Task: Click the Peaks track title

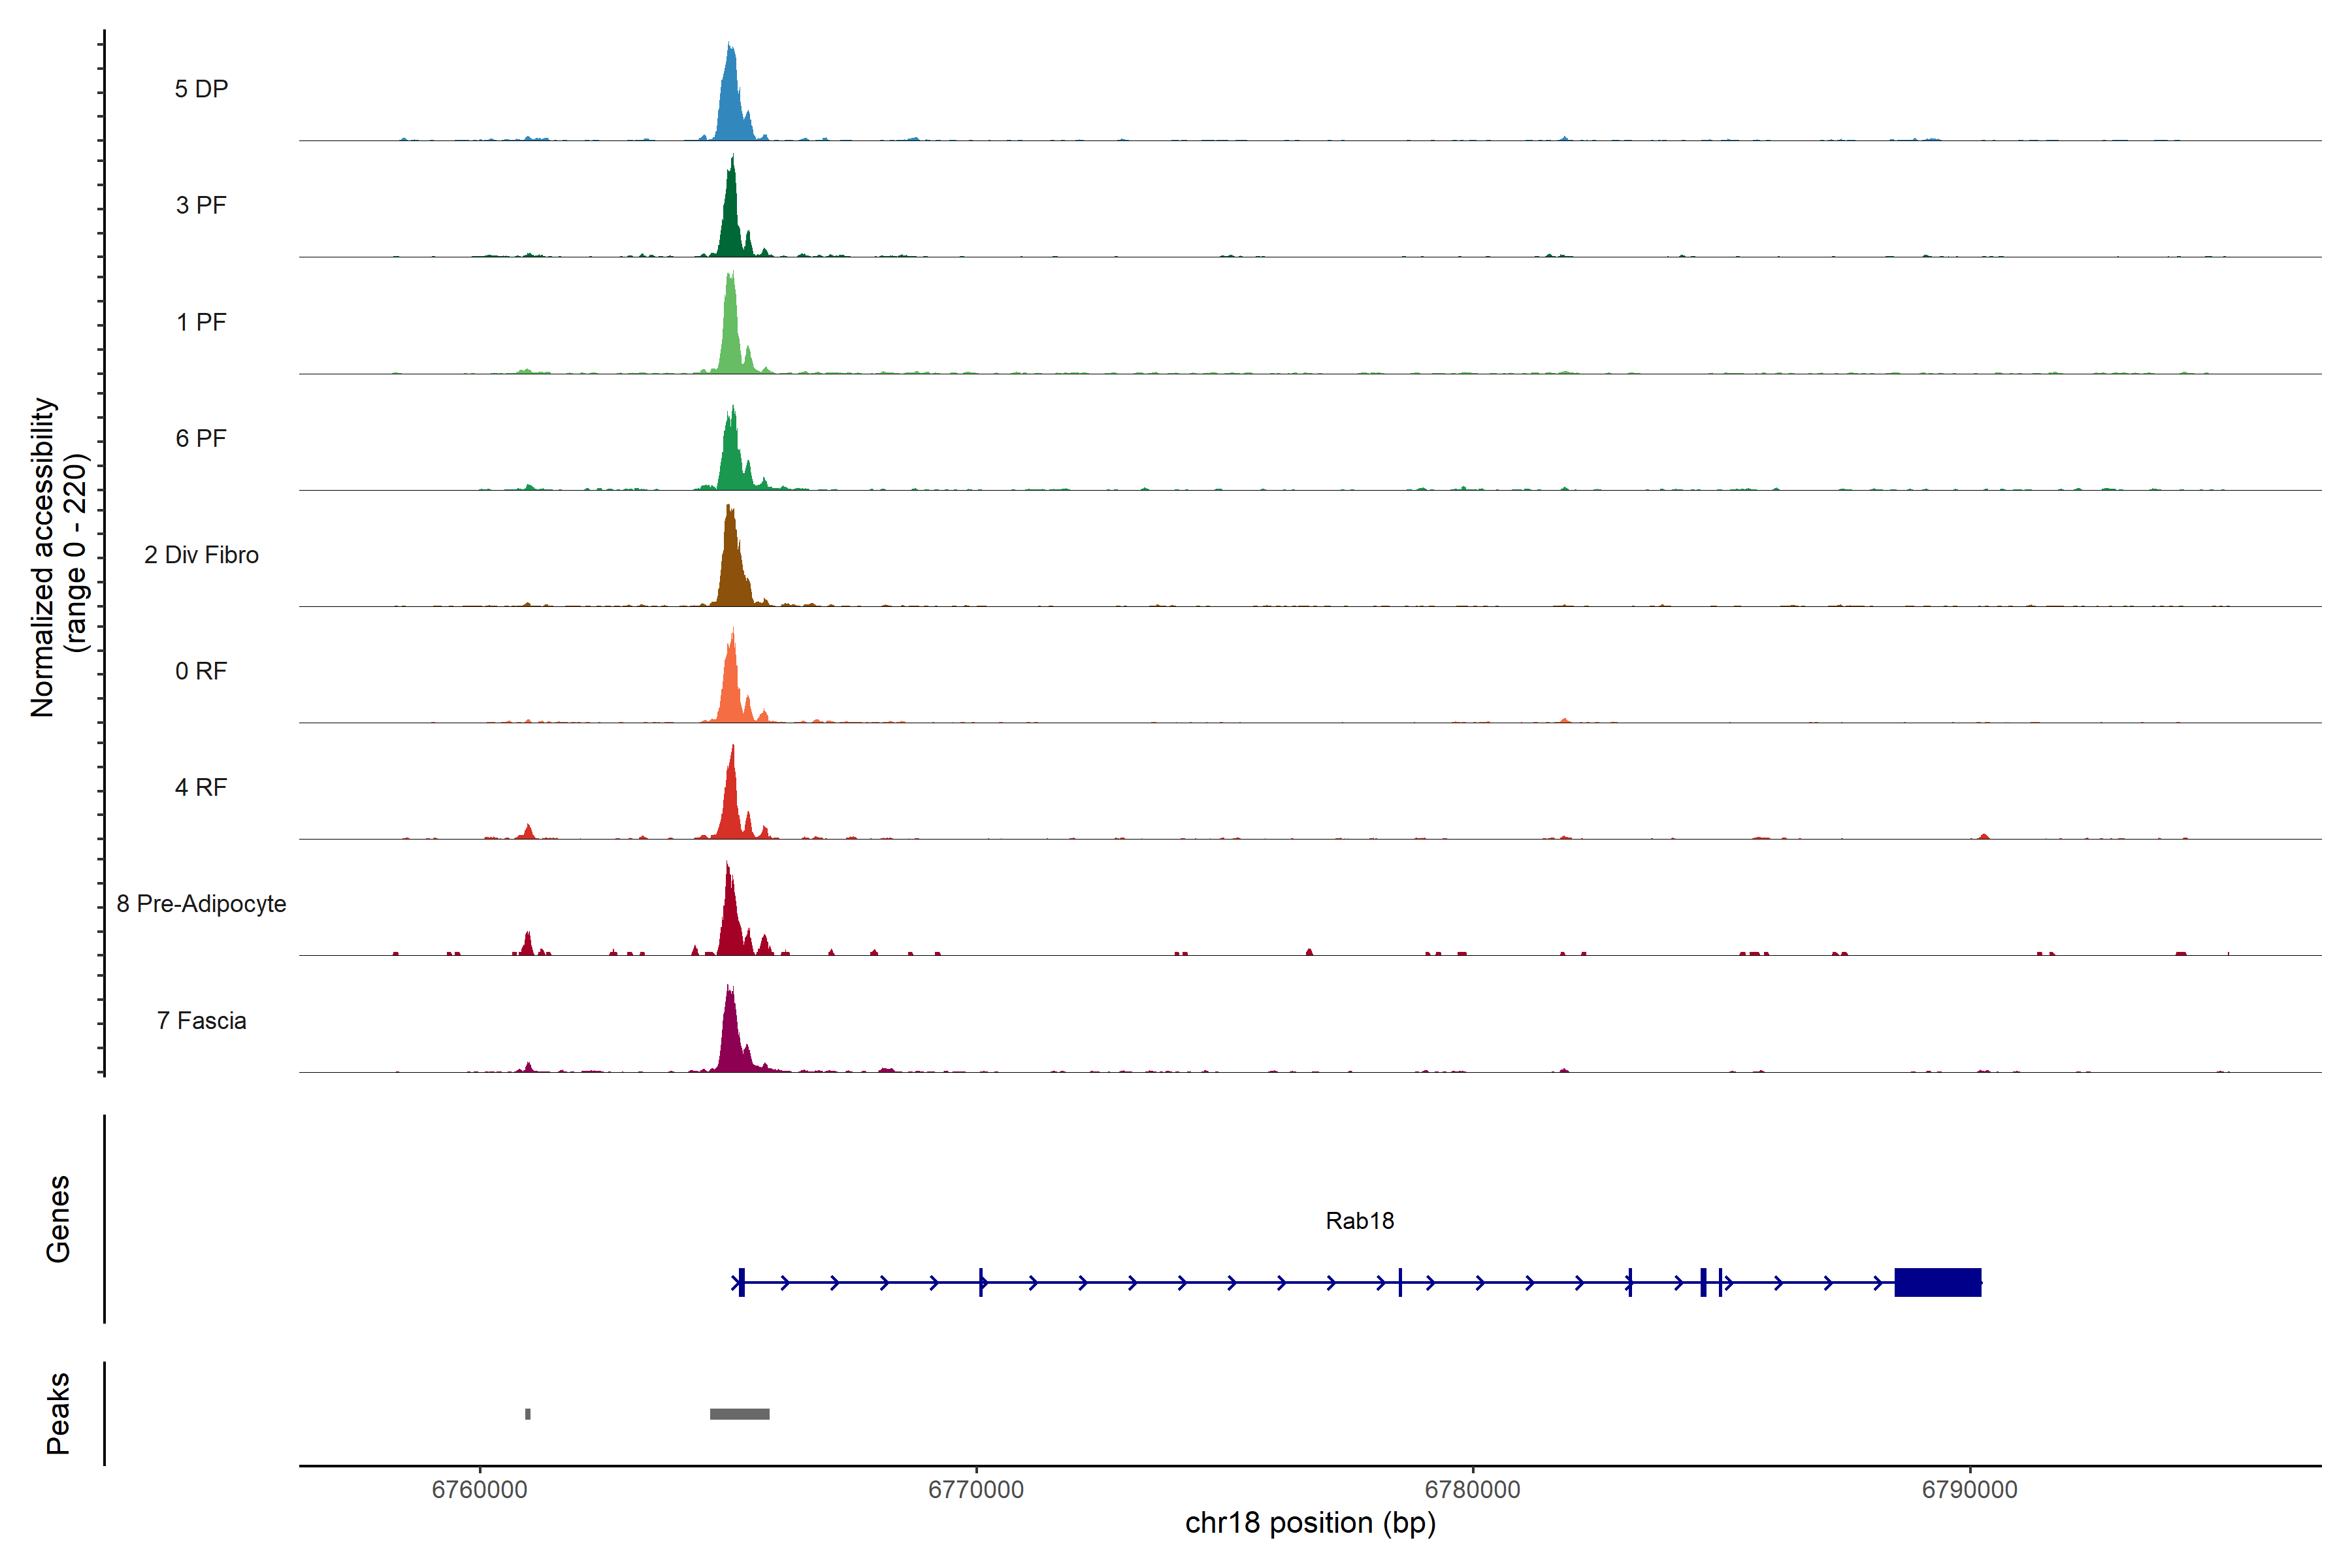Action: coord(58,1413)
